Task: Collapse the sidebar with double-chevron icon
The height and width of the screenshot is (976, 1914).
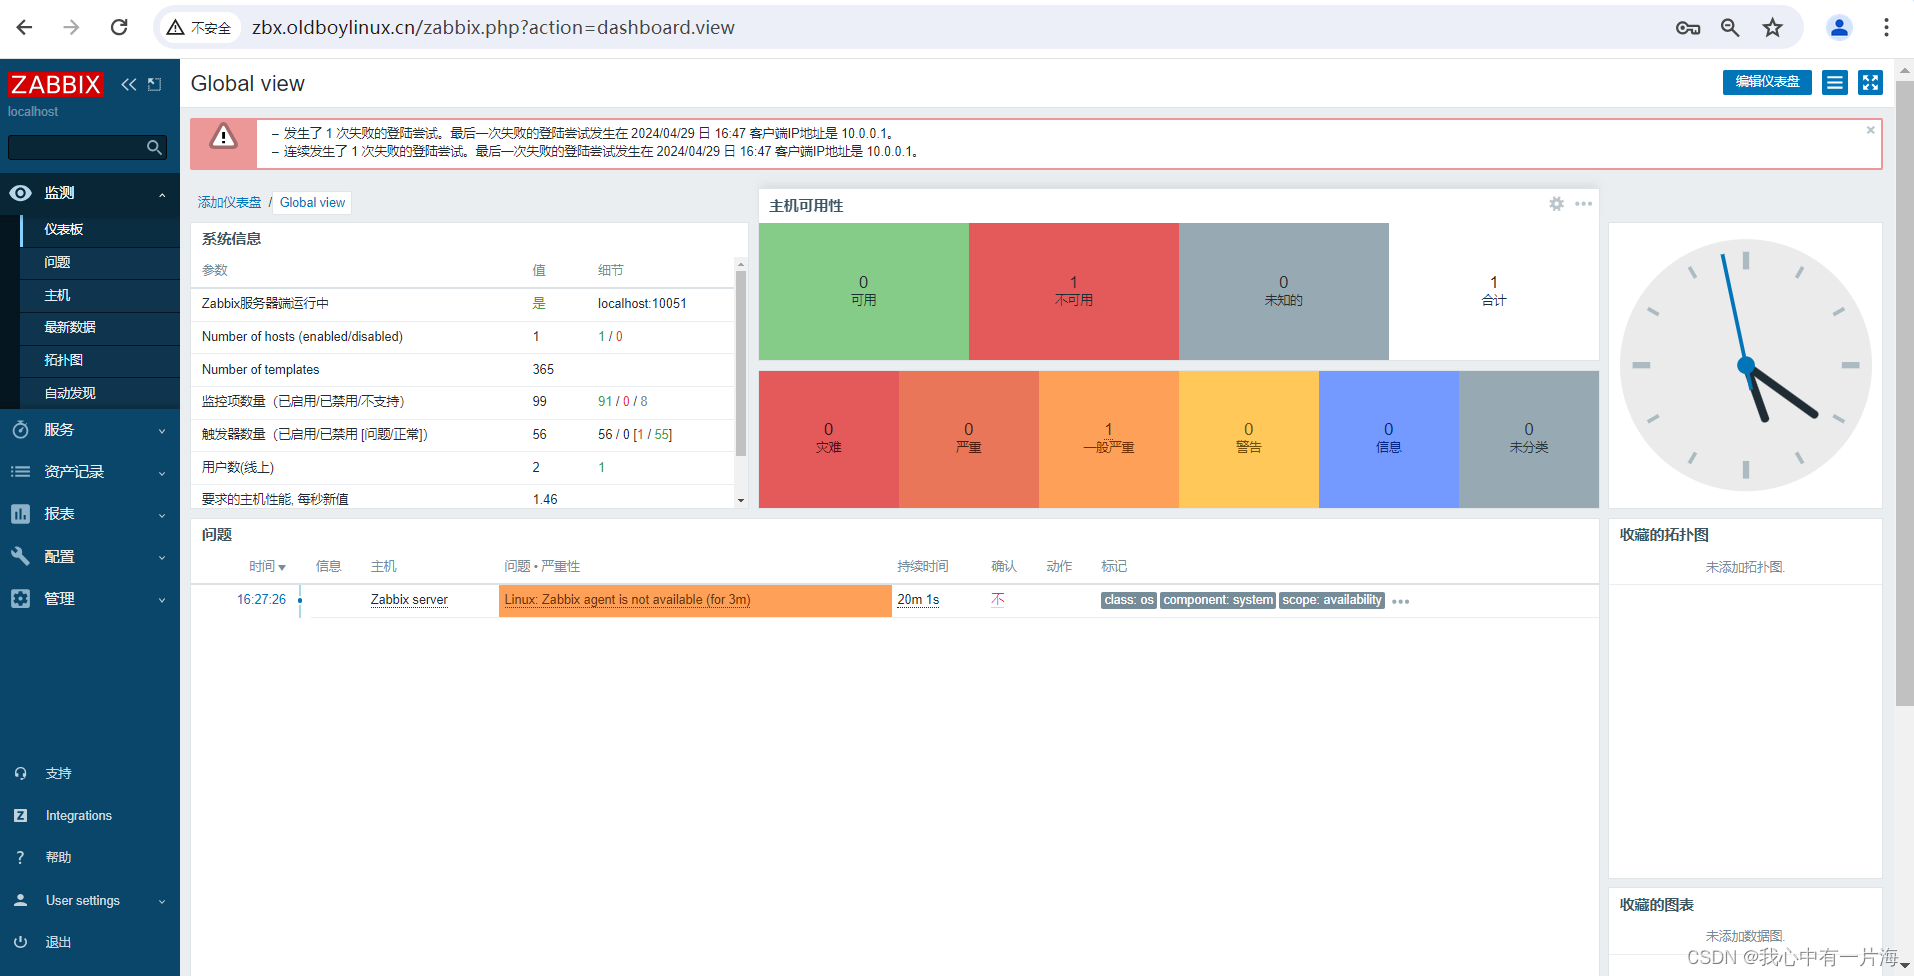Action: pos(129,84)
